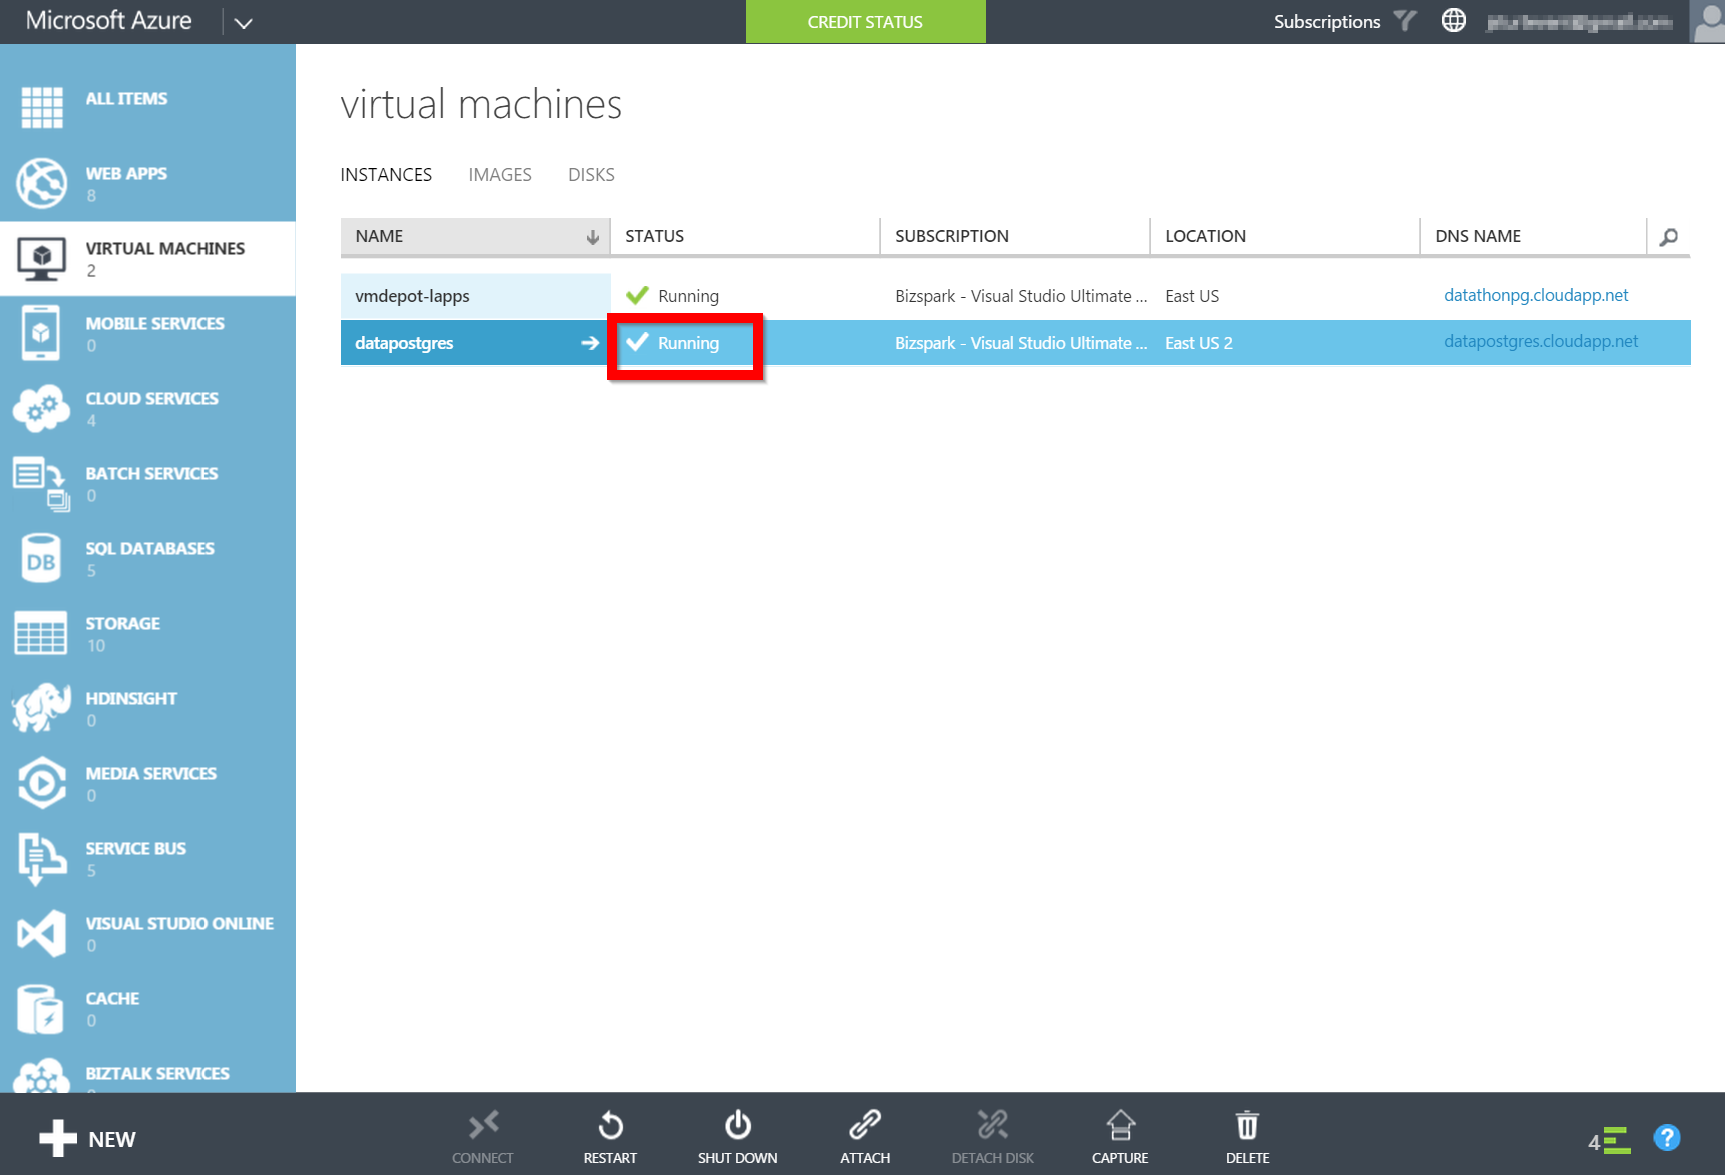Viewport: 1725px width, 1175px height.
Task: Open the language globe icon in header
Action: (1454, 20)
